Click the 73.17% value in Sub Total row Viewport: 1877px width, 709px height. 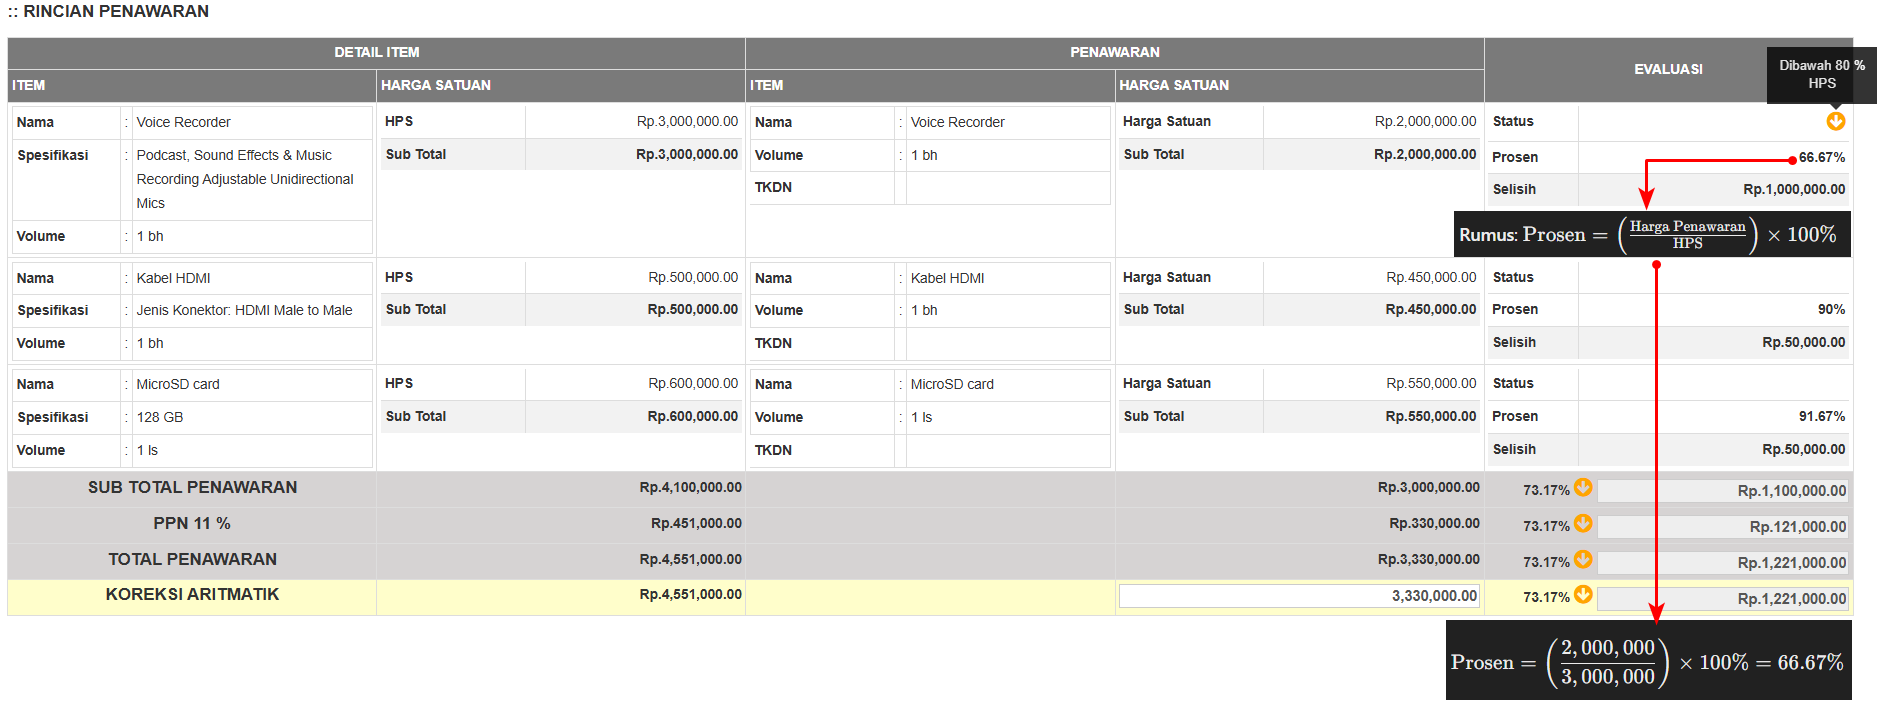(x=1545, y=490)
